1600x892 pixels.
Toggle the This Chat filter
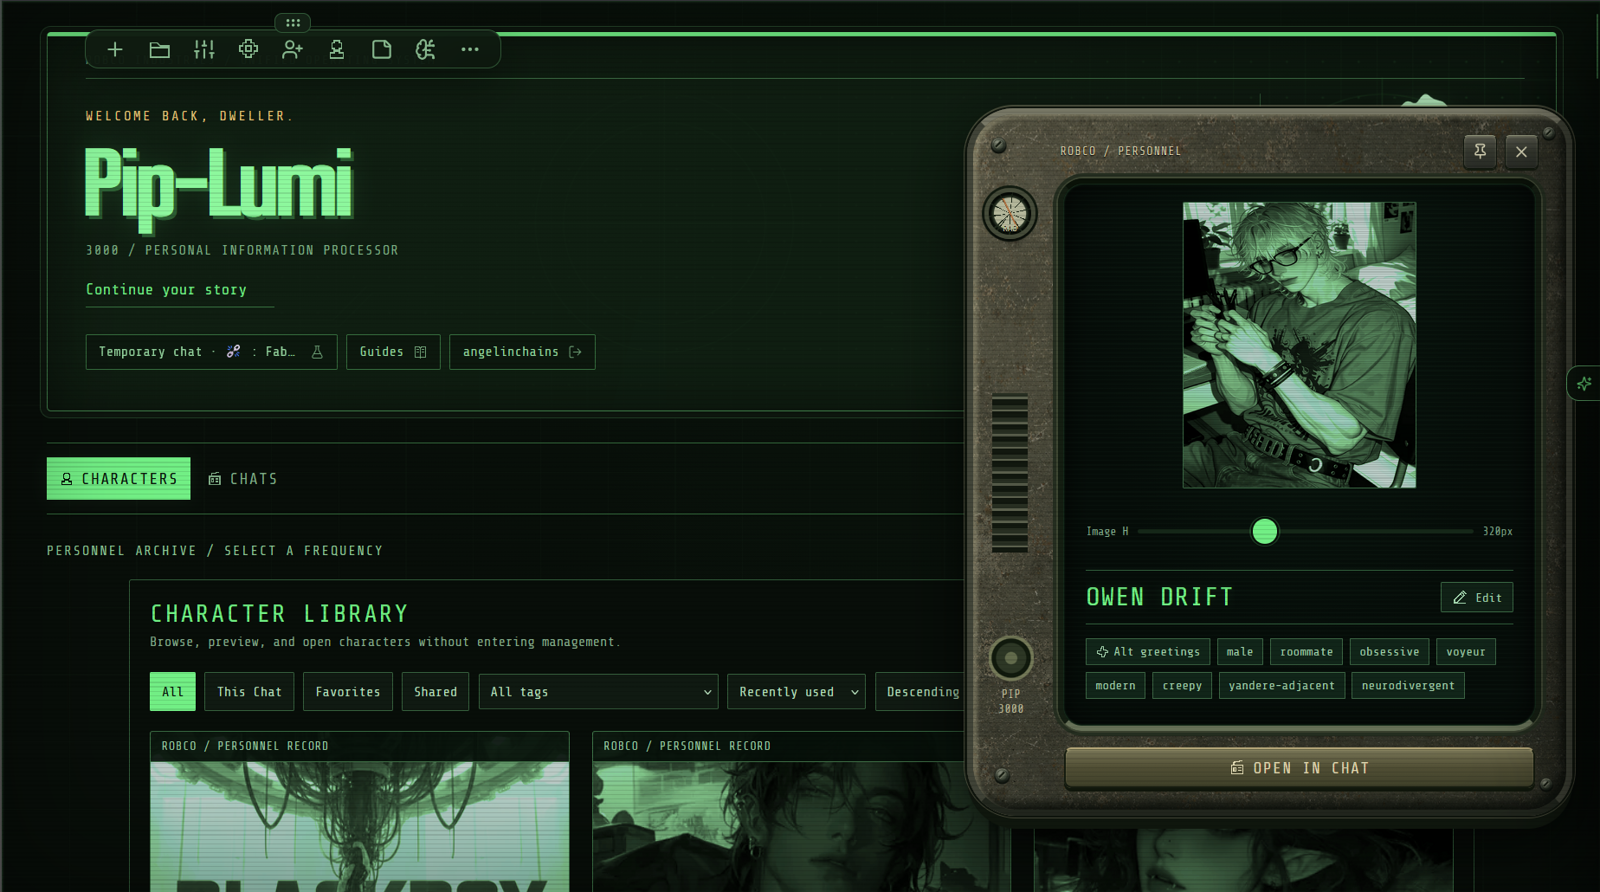pyautogui.click(x=249, y=692)
